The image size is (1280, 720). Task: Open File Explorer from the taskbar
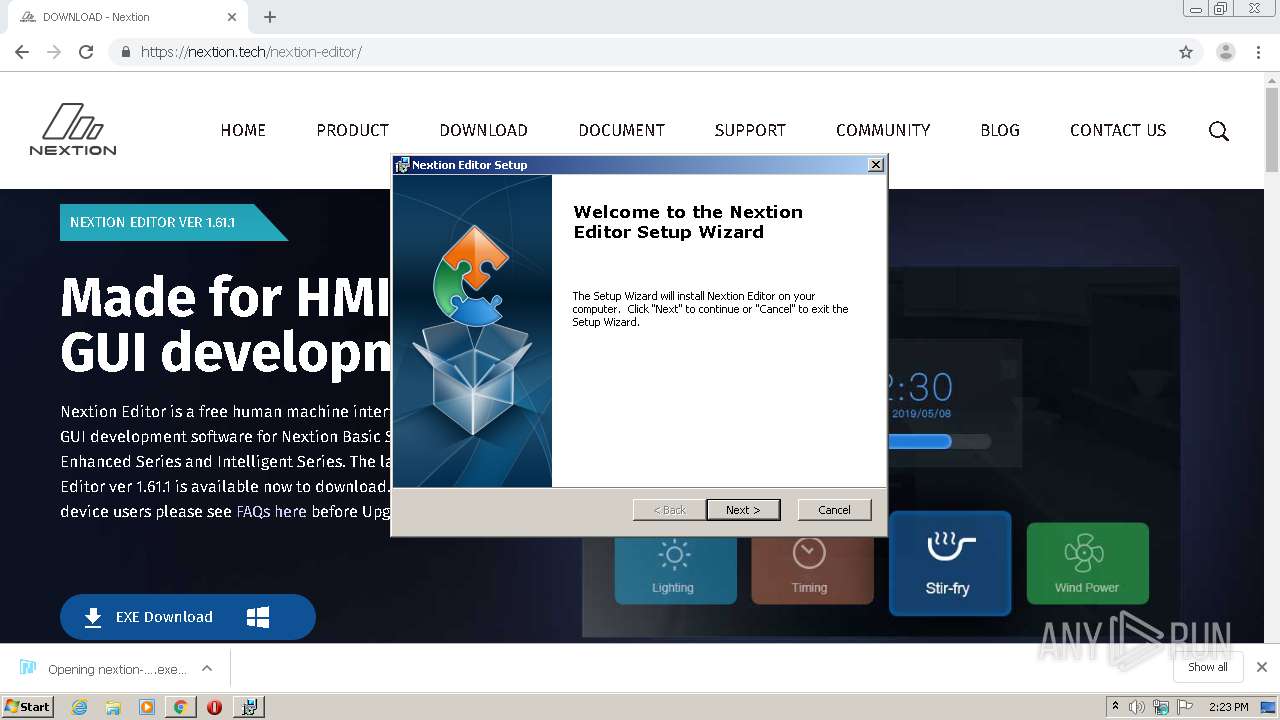pyautogui.click(x=113, y=707)
